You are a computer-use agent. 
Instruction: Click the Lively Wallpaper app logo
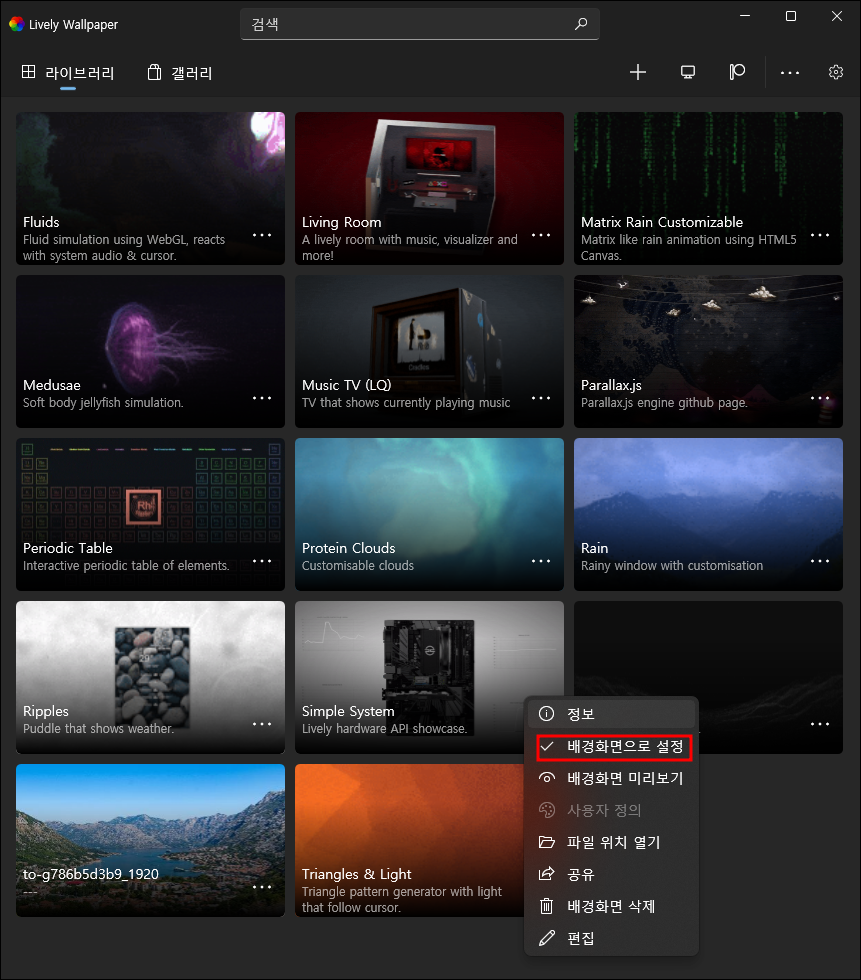(x=16, y=24)
